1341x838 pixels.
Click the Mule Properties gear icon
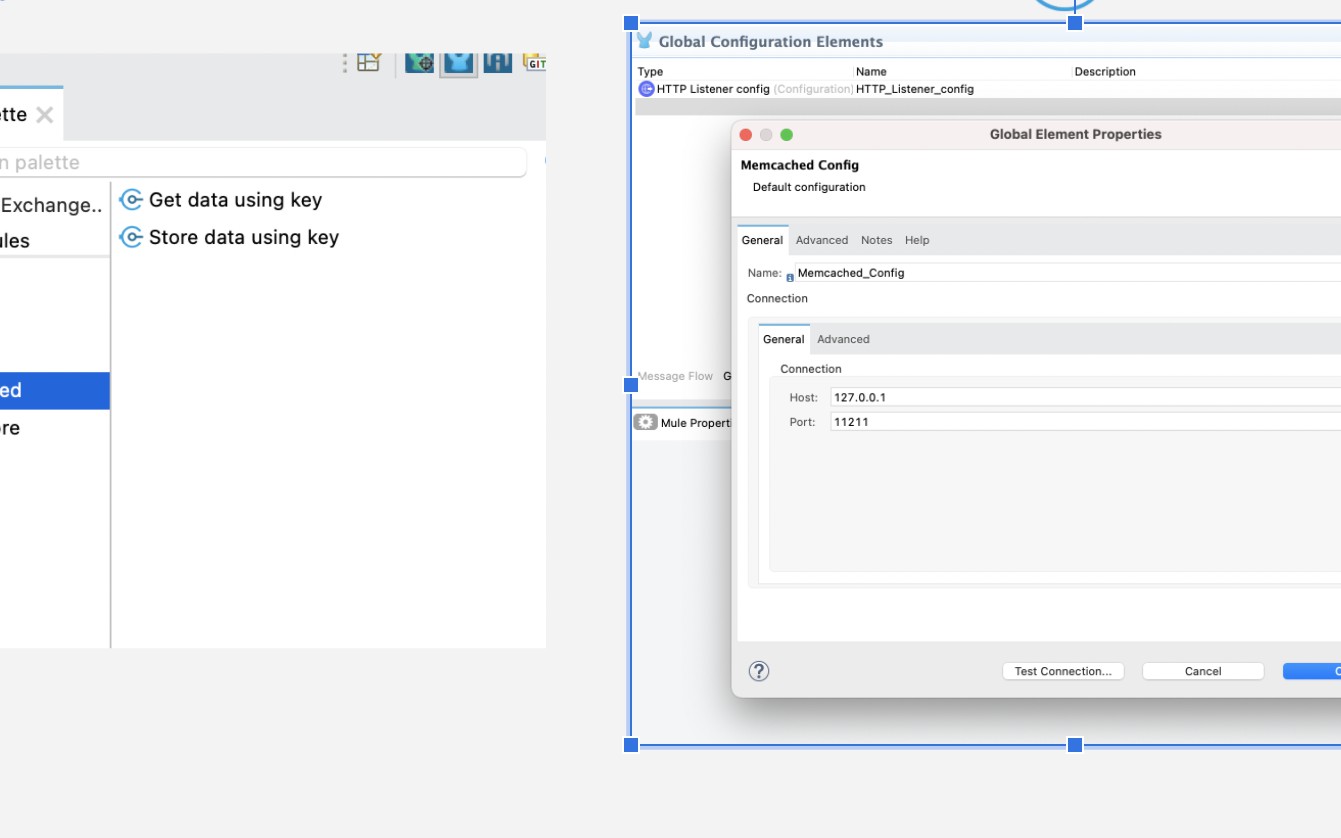645,423
